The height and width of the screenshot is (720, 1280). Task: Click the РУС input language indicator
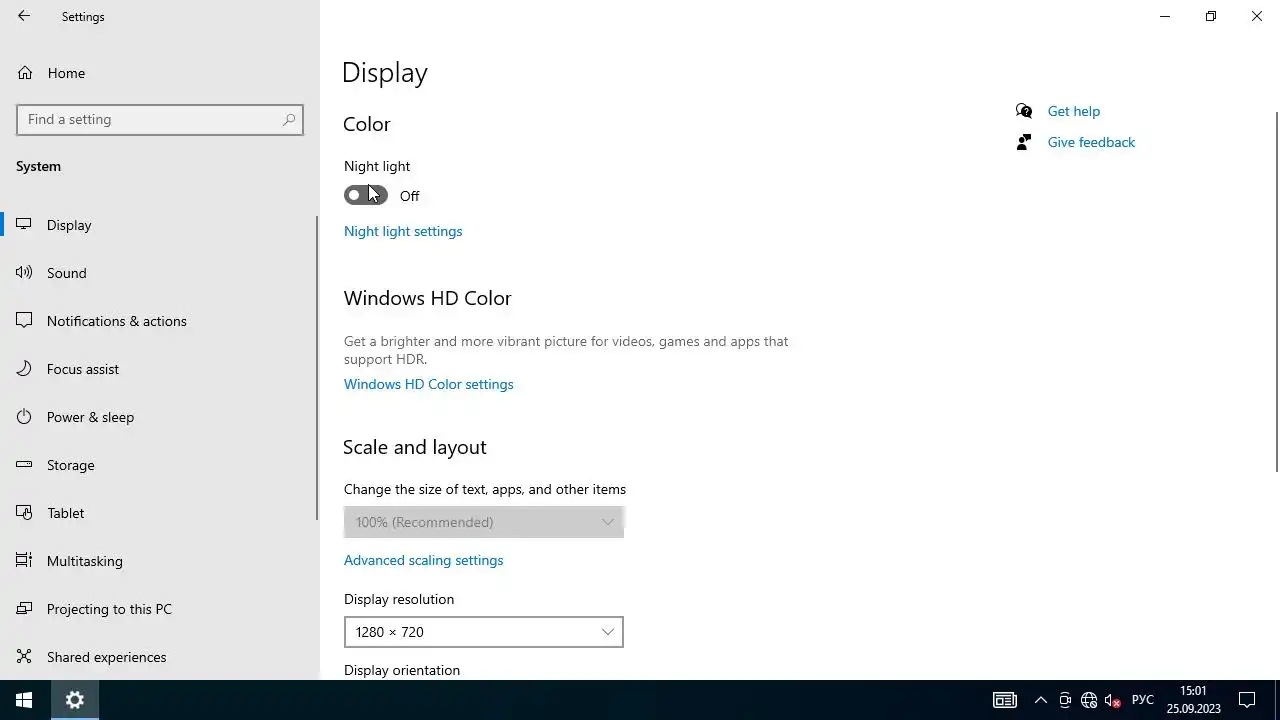tap(1142, 700)
